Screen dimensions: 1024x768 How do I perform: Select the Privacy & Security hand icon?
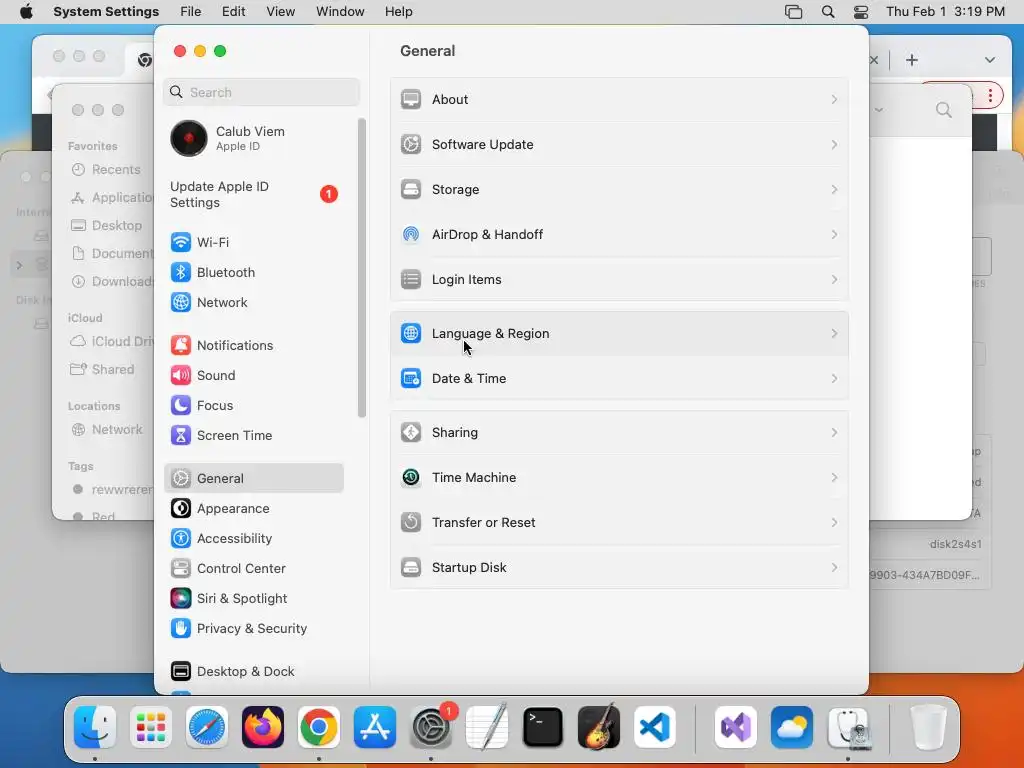tap(181, 629)
